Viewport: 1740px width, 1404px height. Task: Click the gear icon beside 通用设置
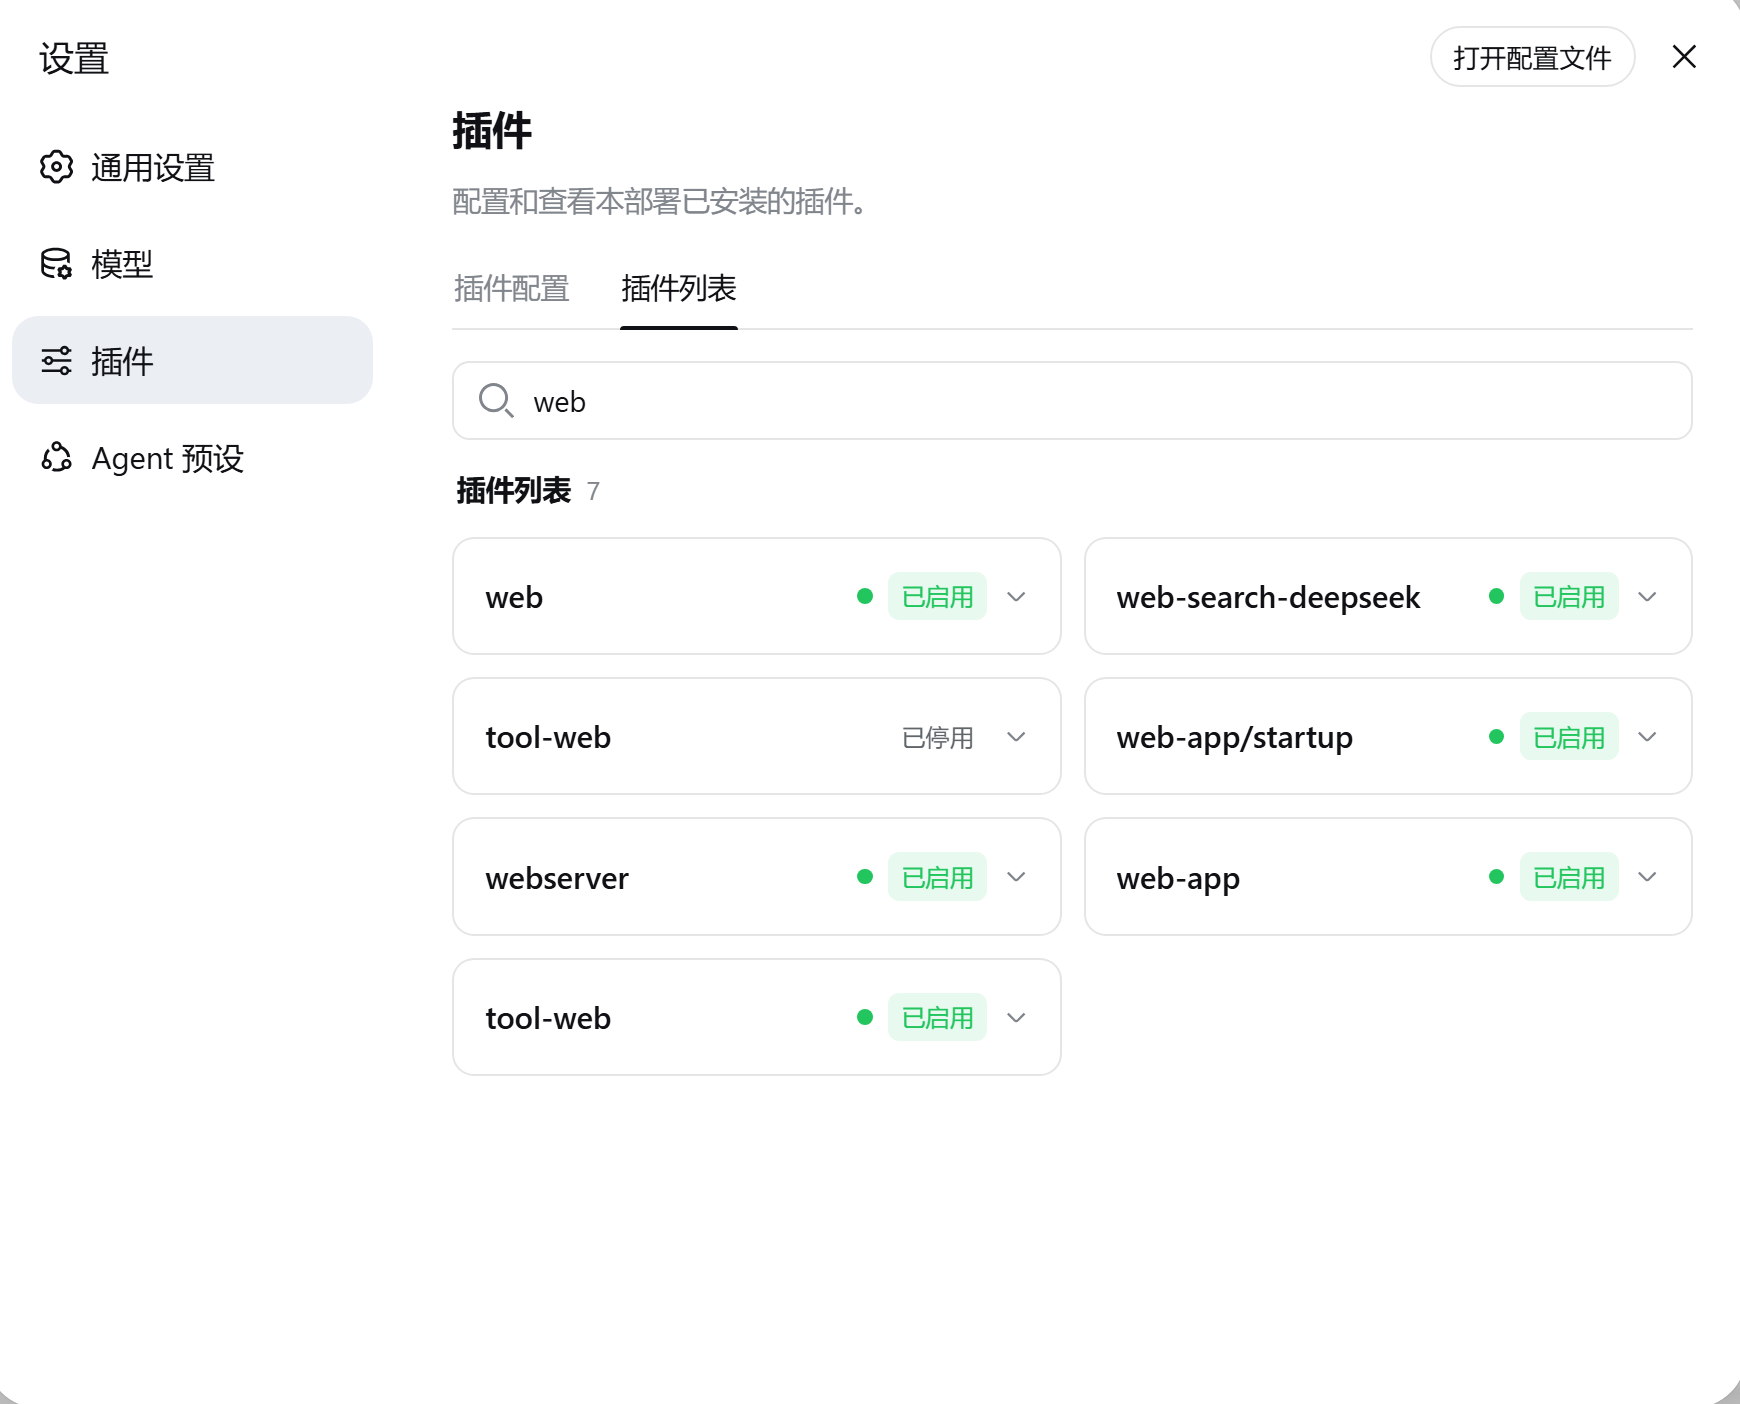(x=57, y=167)
